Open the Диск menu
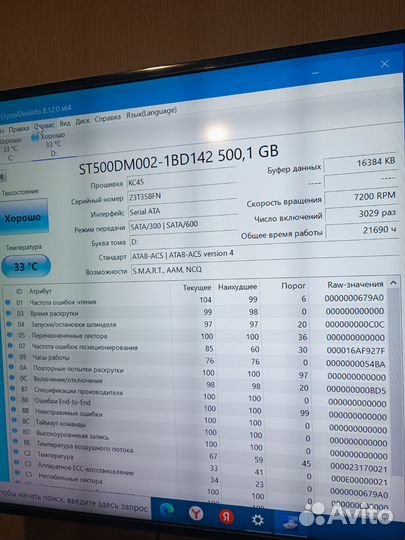 click(82, 121)
